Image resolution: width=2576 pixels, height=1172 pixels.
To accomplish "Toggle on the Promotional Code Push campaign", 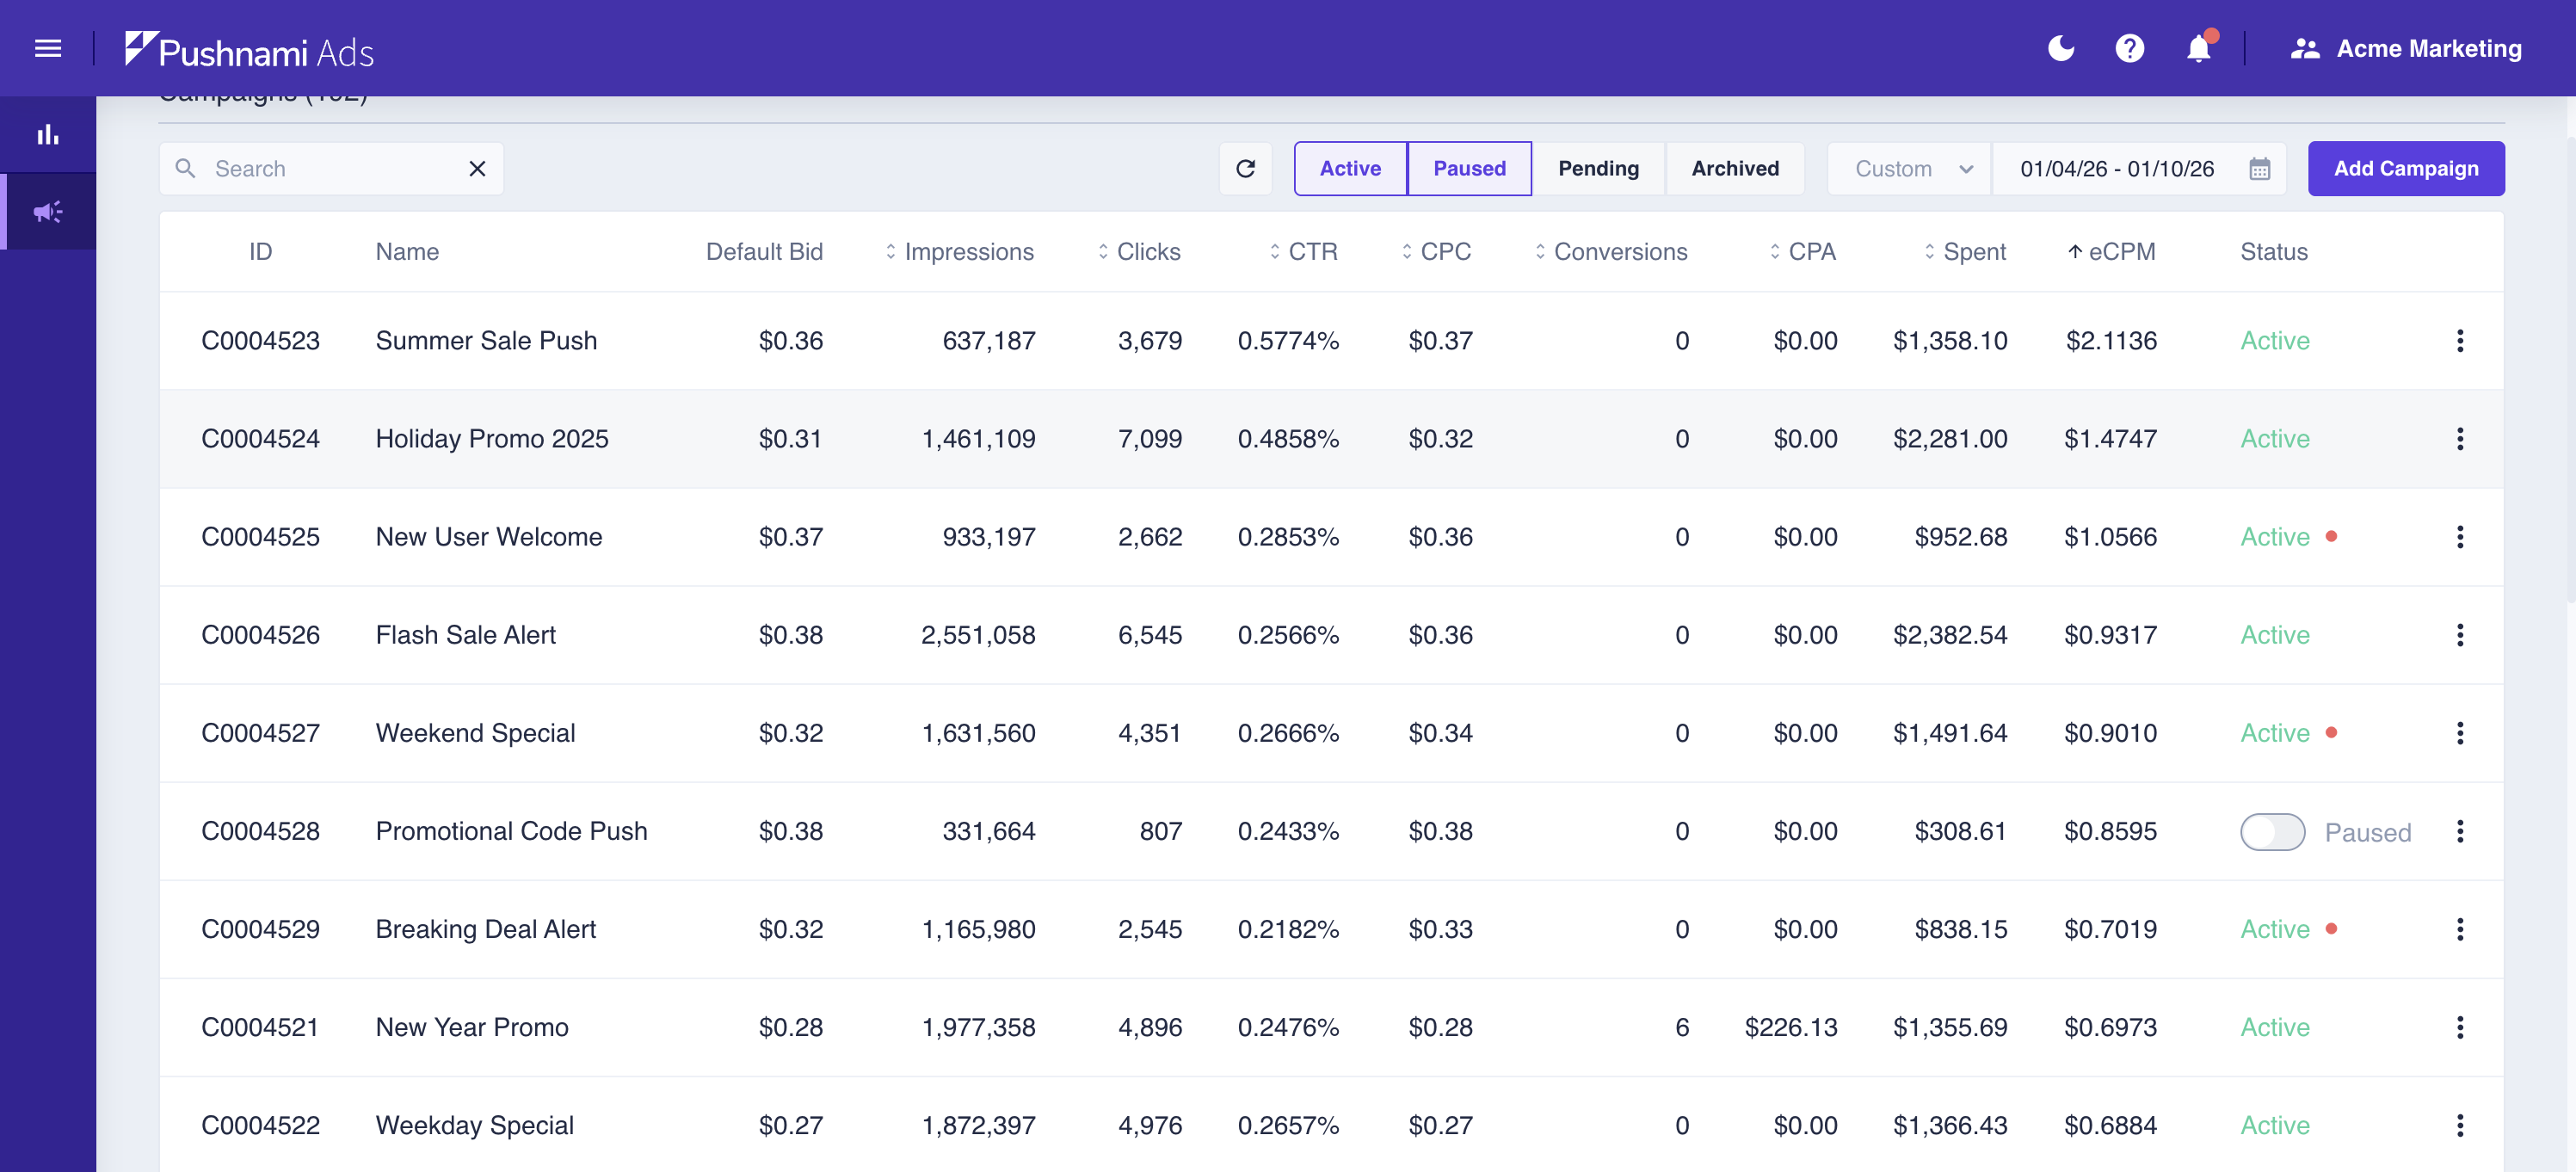I will pyautogui.click(x=2271, y=831).
